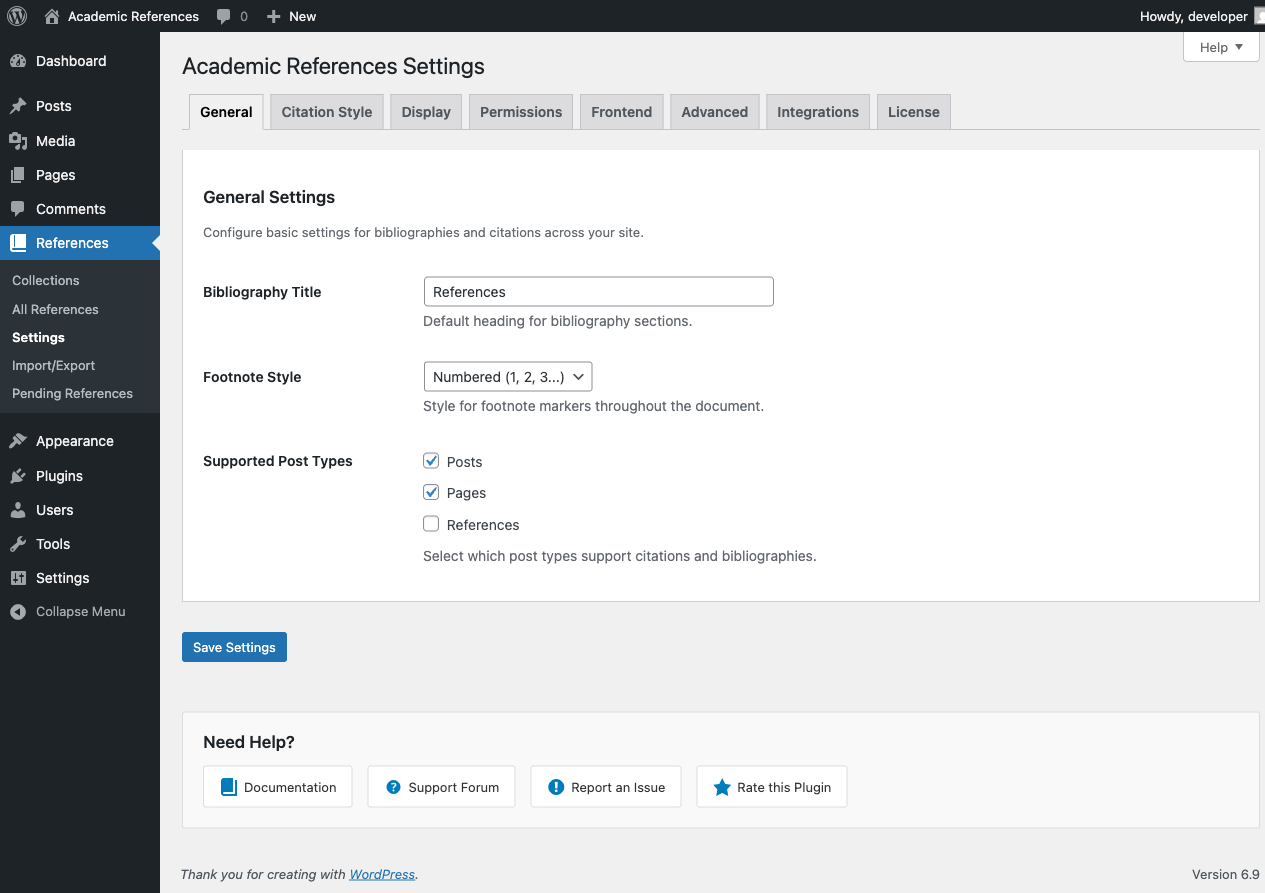Click the Save Settings button

pos(234,647)
